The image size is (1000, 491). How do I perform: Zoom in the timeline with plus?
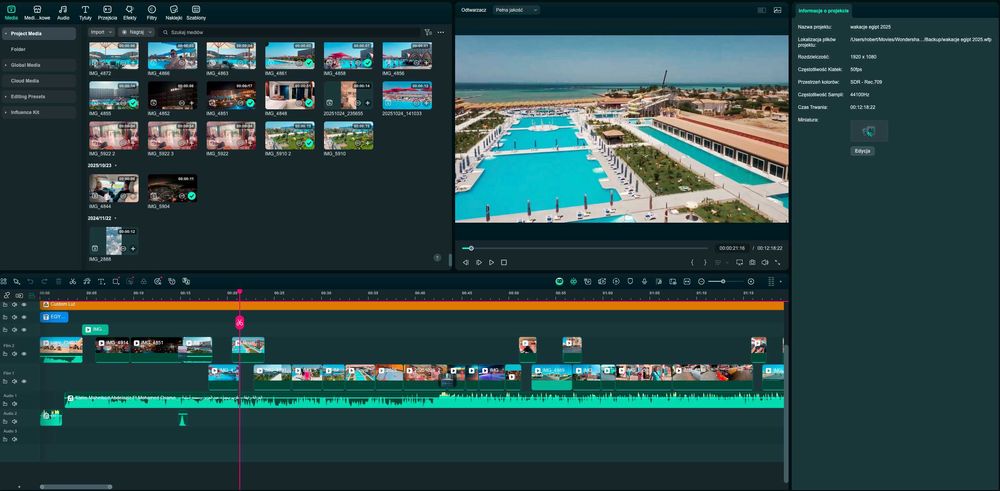coord(751,281)
